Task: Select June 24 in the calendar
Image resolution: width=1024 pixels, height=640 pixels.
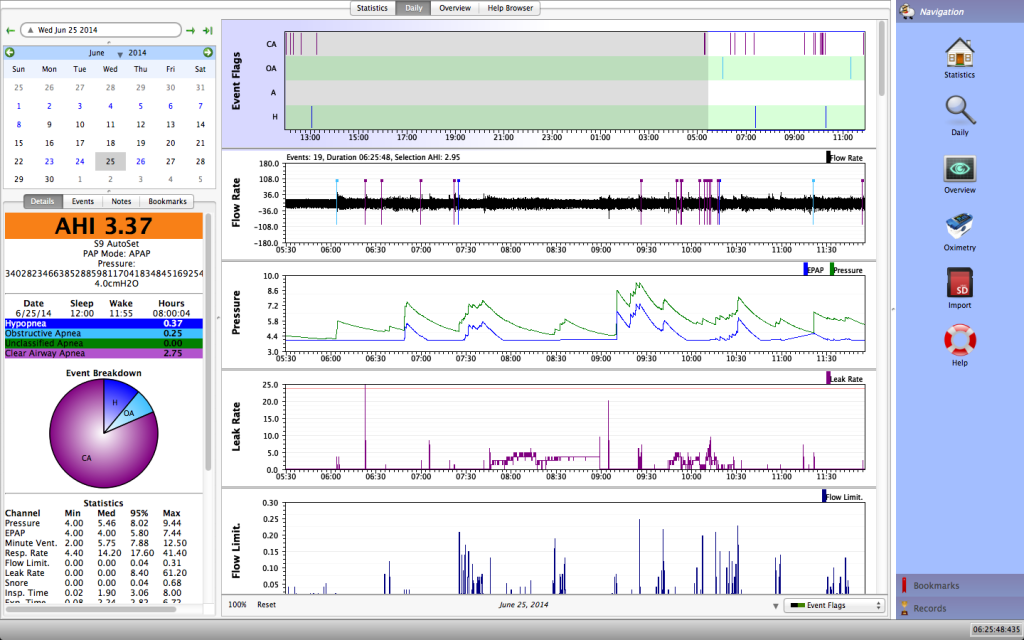Action: point(80,161)
